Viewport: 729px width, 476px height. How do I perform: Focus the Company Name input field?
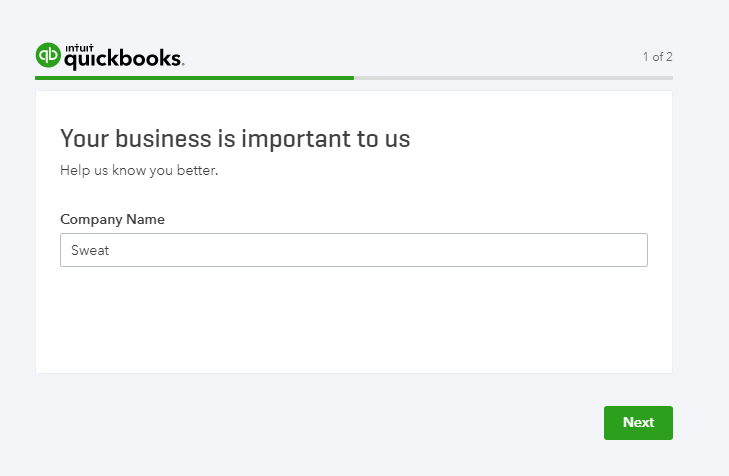coord(354,250)
